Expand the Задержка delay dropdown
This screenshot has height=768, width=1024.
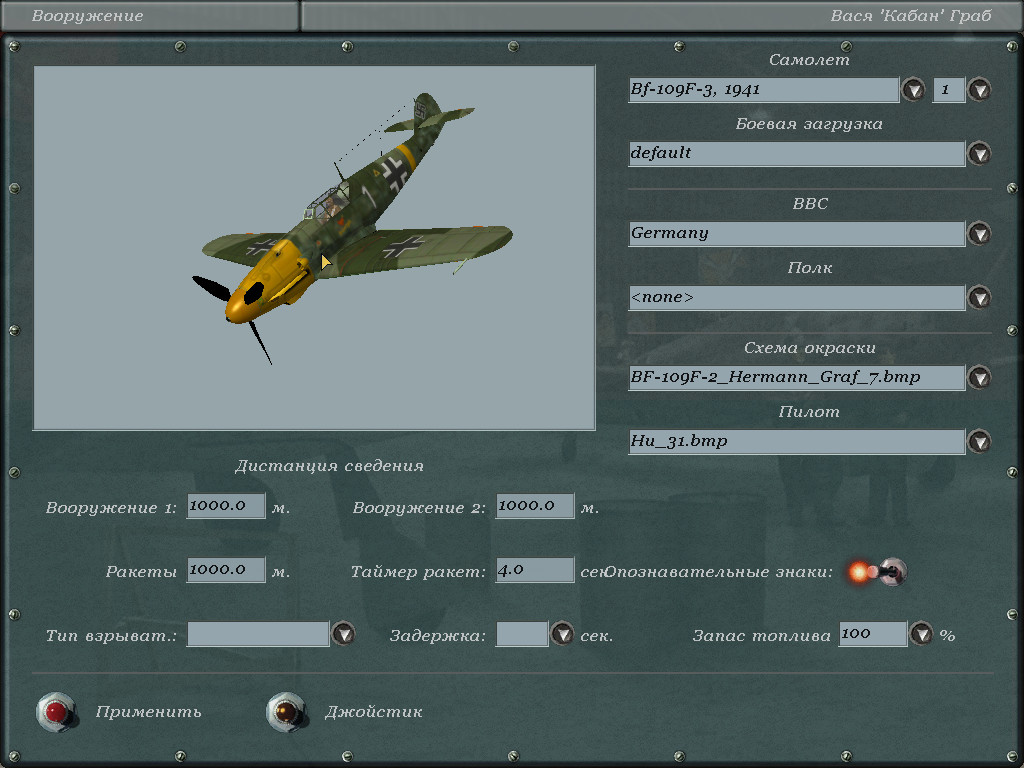(x=562, y=634)
